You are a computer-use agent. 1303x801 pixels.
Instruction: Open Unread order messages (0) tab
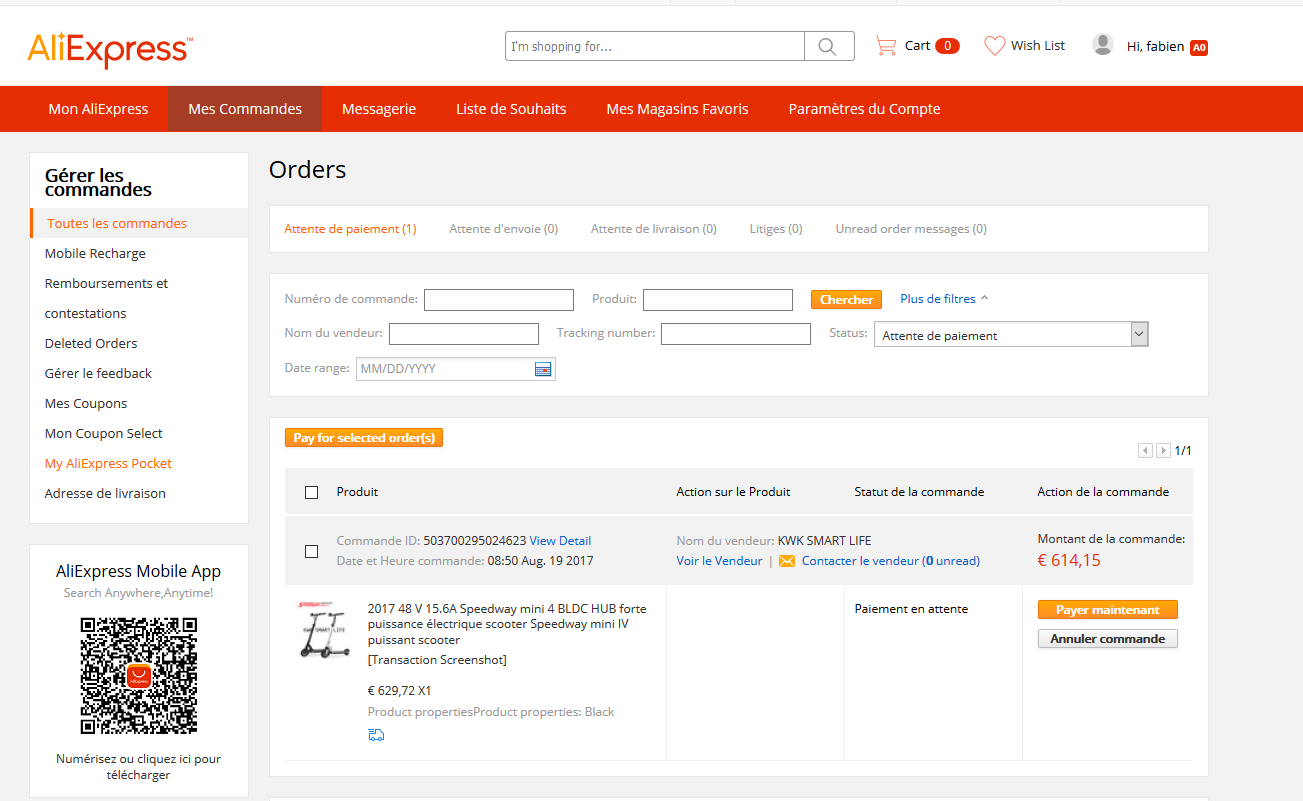tap(911, 229)
